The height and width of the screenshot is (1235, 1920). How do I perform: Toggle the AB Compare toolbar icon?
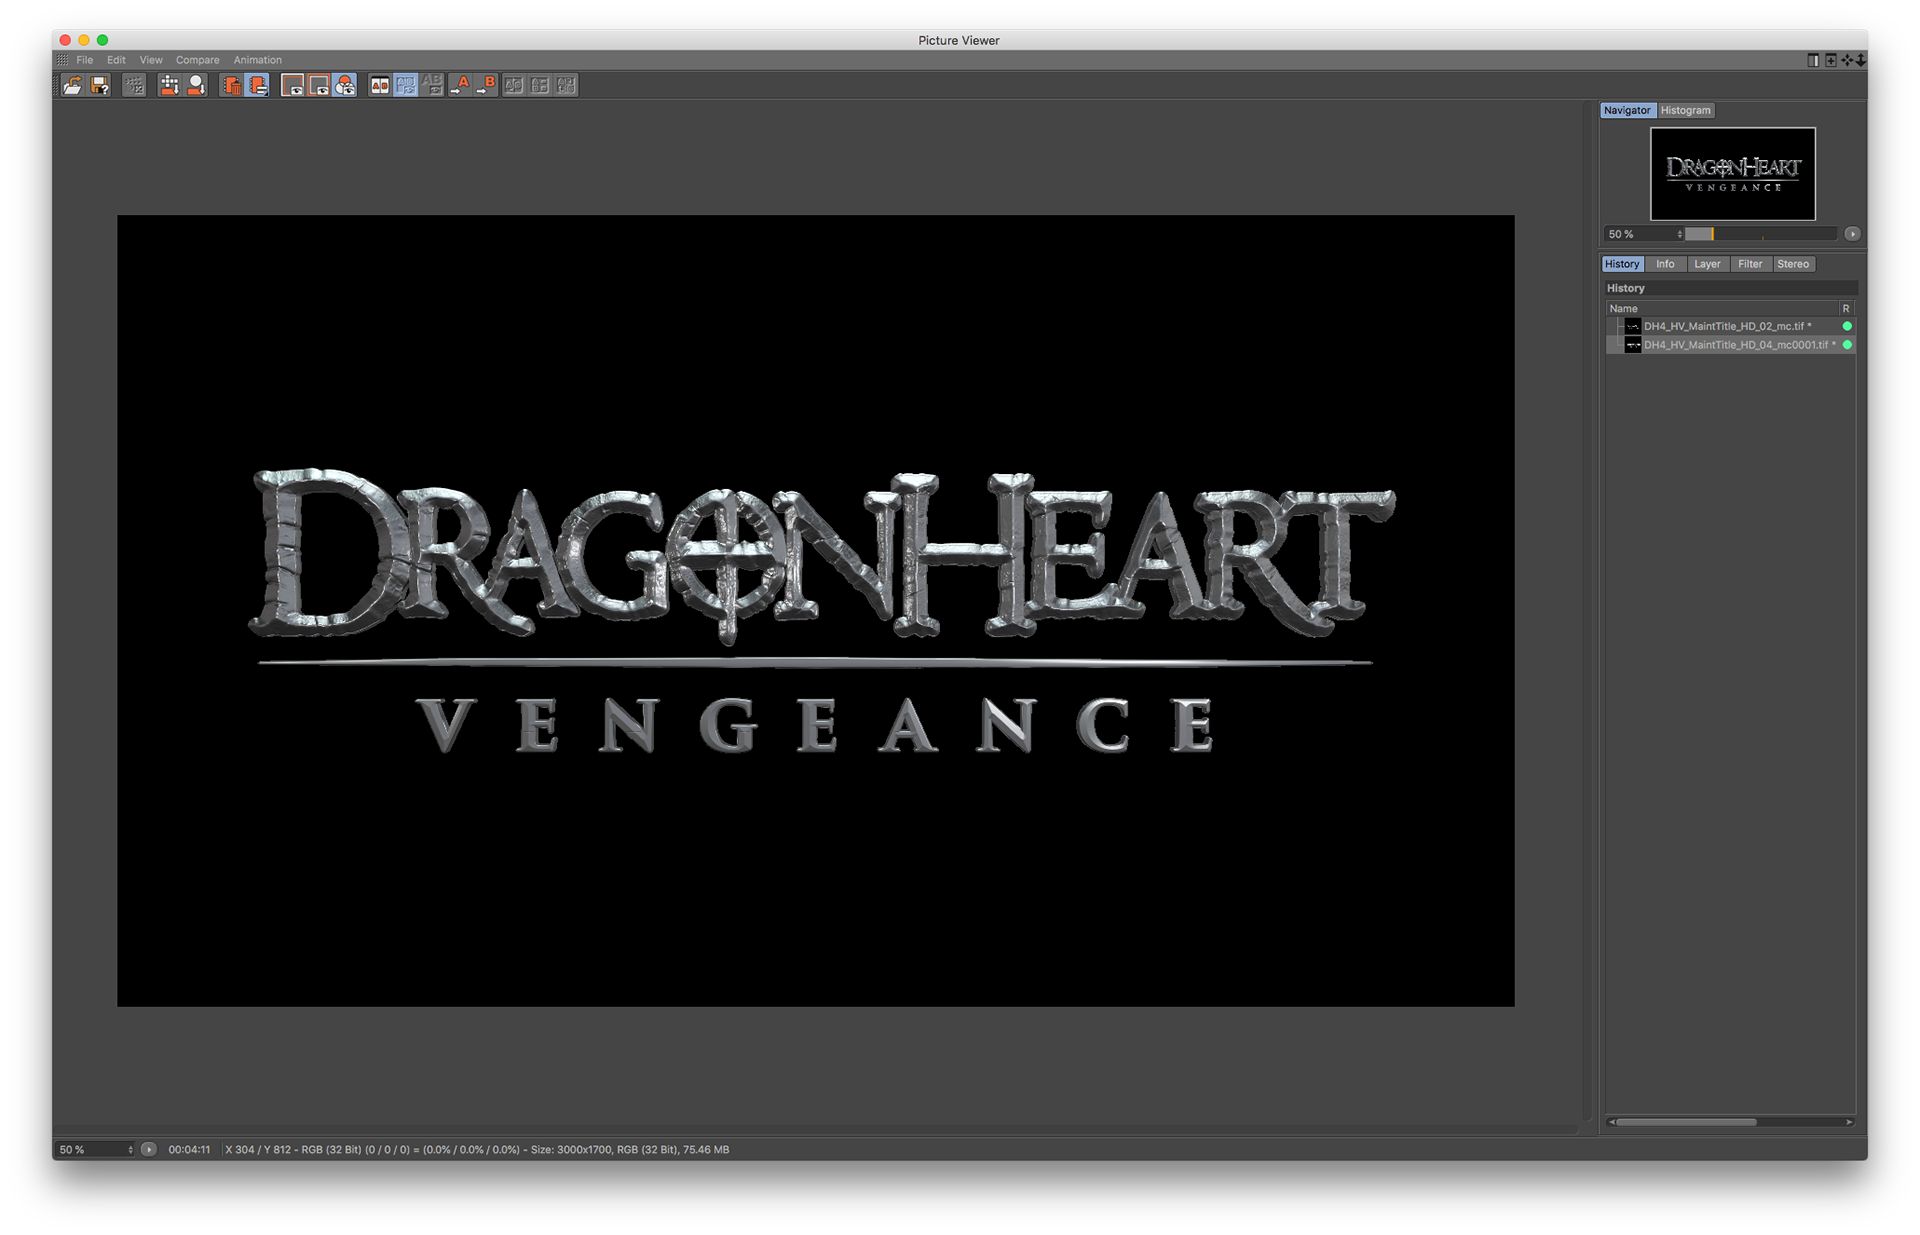click(x=380, y=86)
